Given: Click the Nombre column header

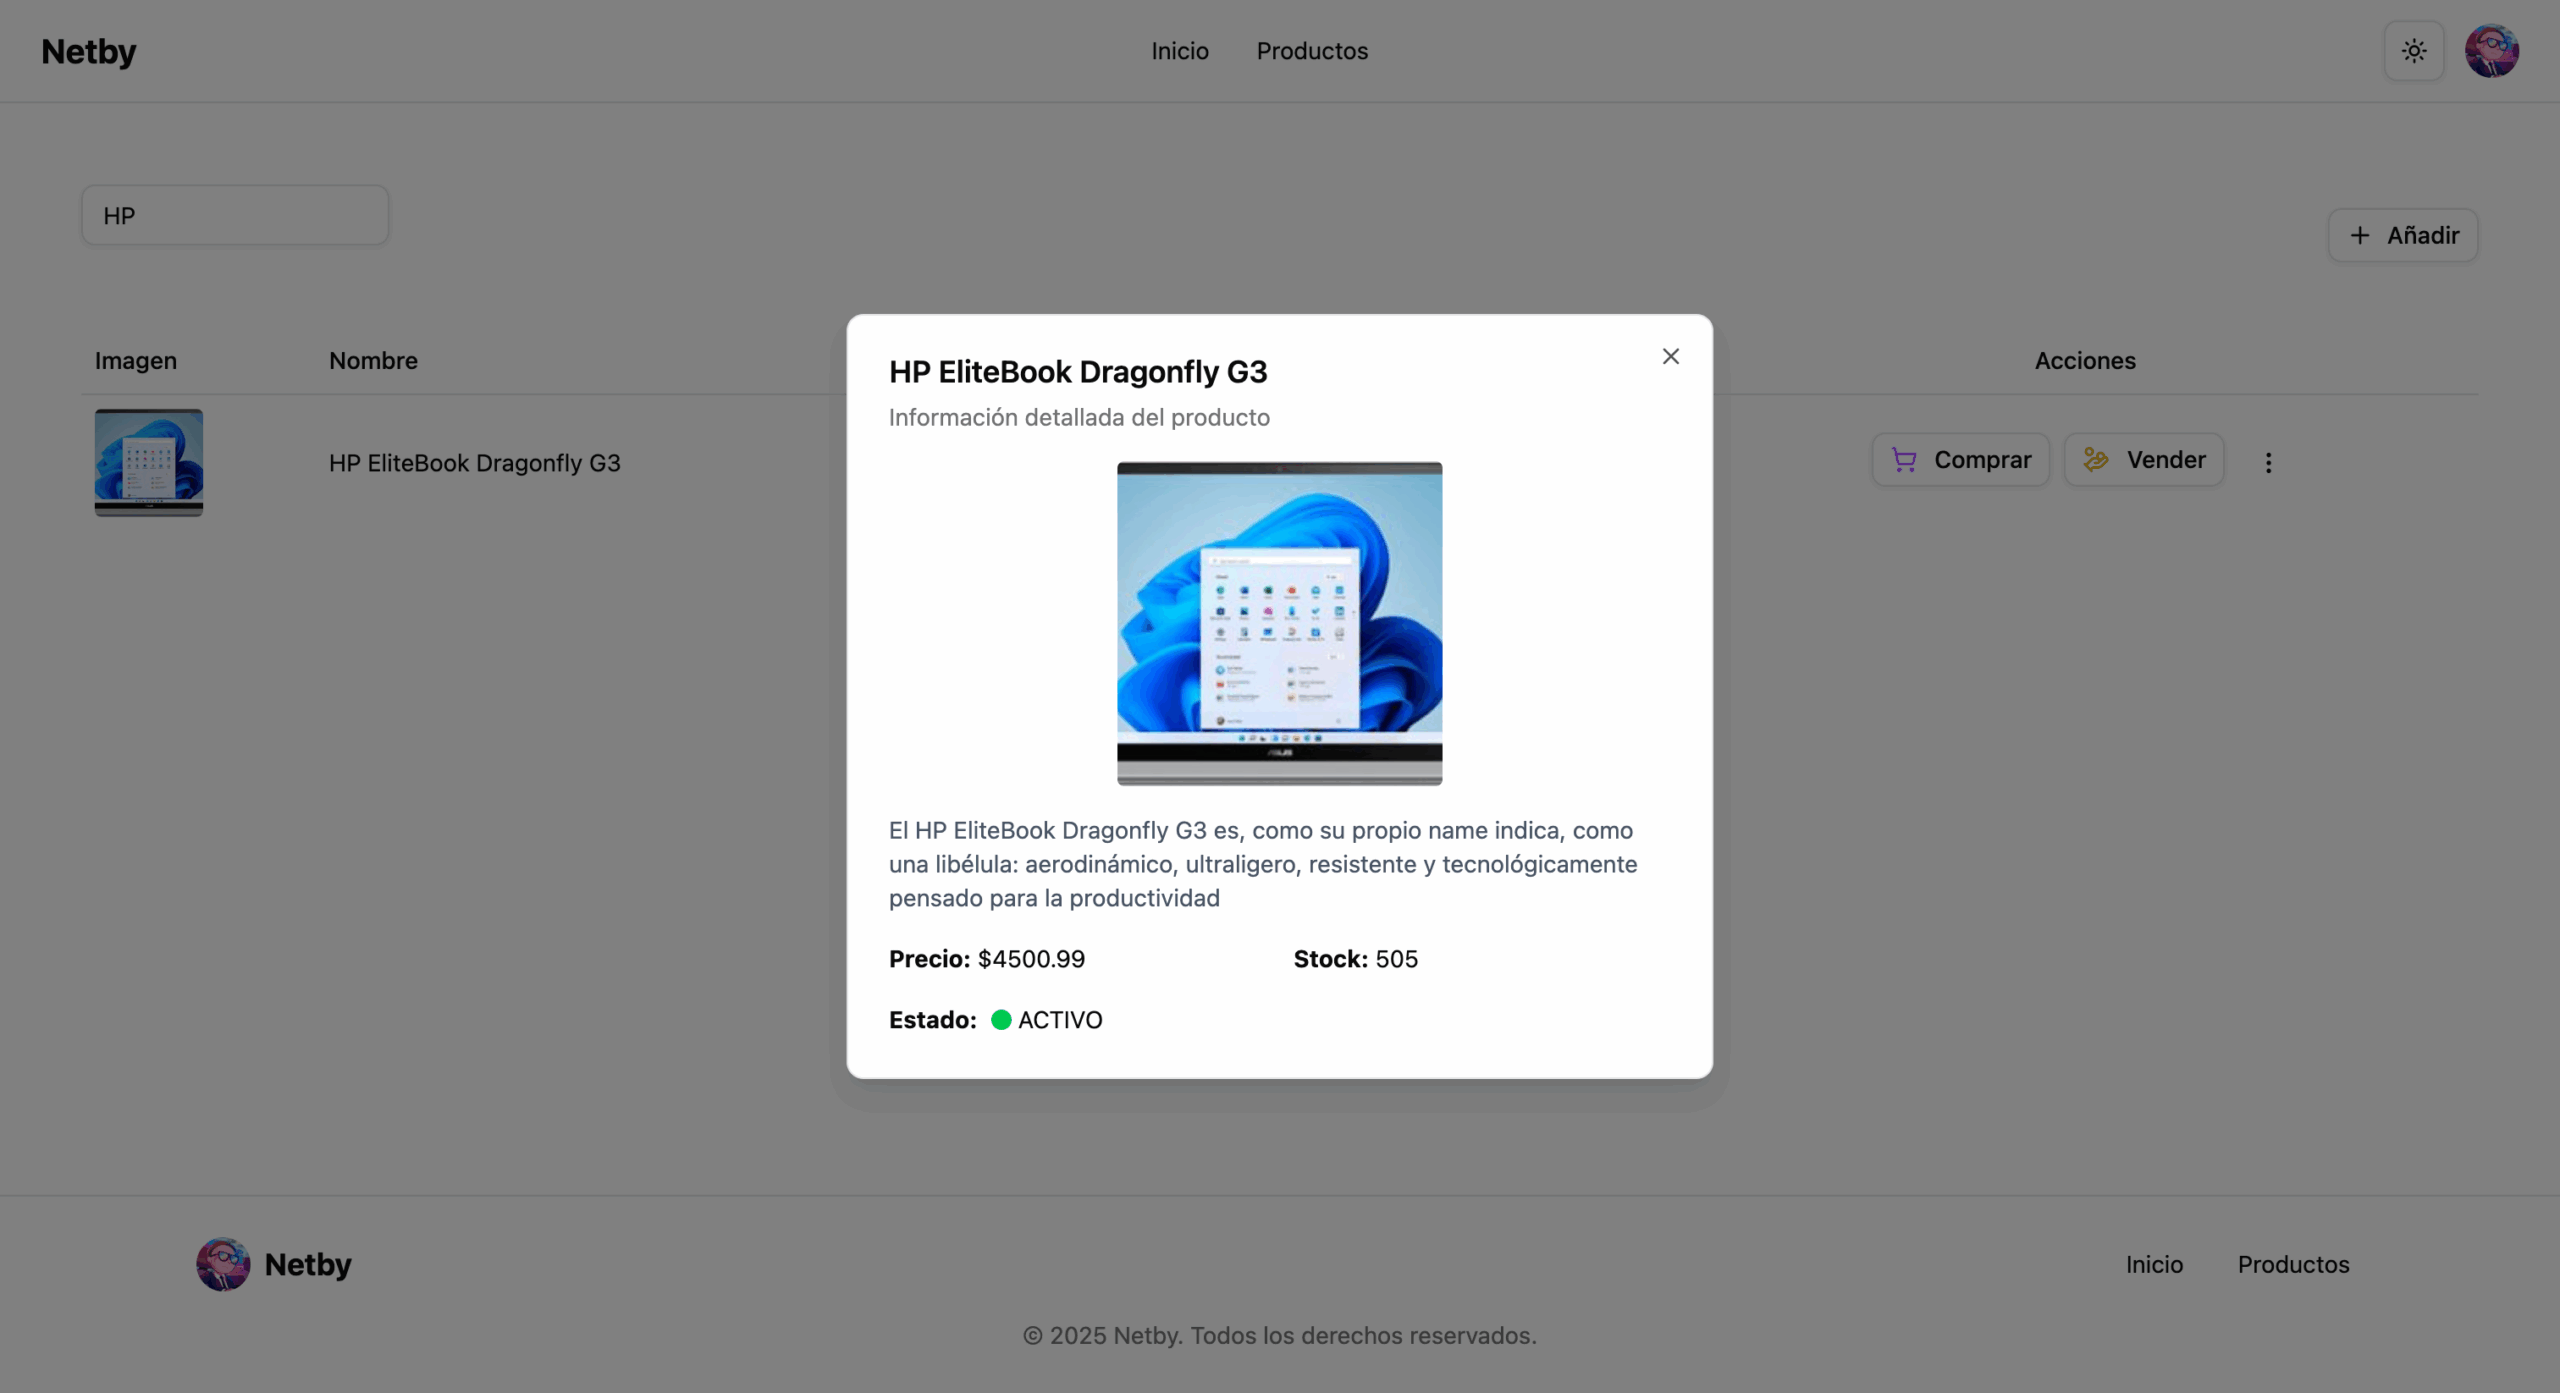Looking at the screenshot, I should [373, 360].
